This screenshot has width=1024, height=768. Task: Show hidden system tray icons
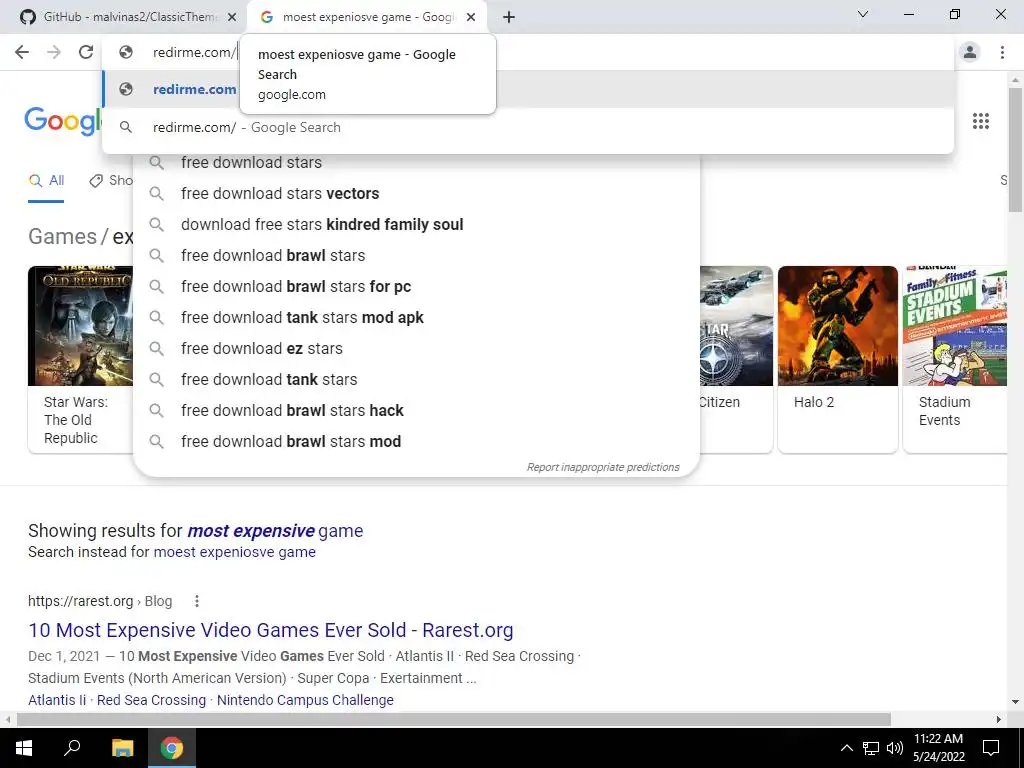click(846, 748)
